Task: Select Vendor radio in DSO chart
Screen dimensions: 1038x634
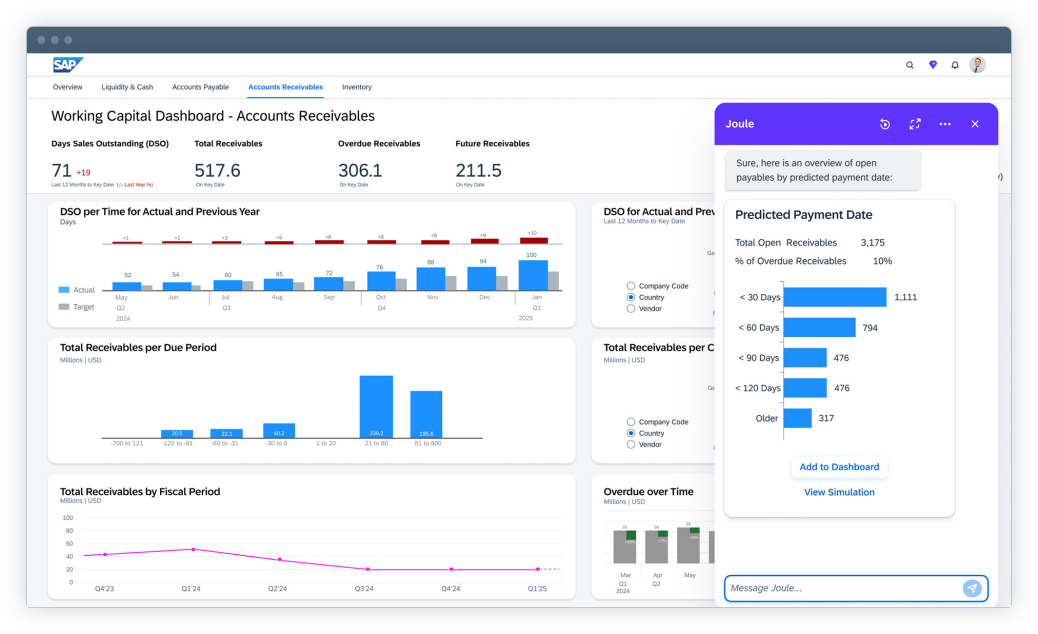Action: point(631,309)
